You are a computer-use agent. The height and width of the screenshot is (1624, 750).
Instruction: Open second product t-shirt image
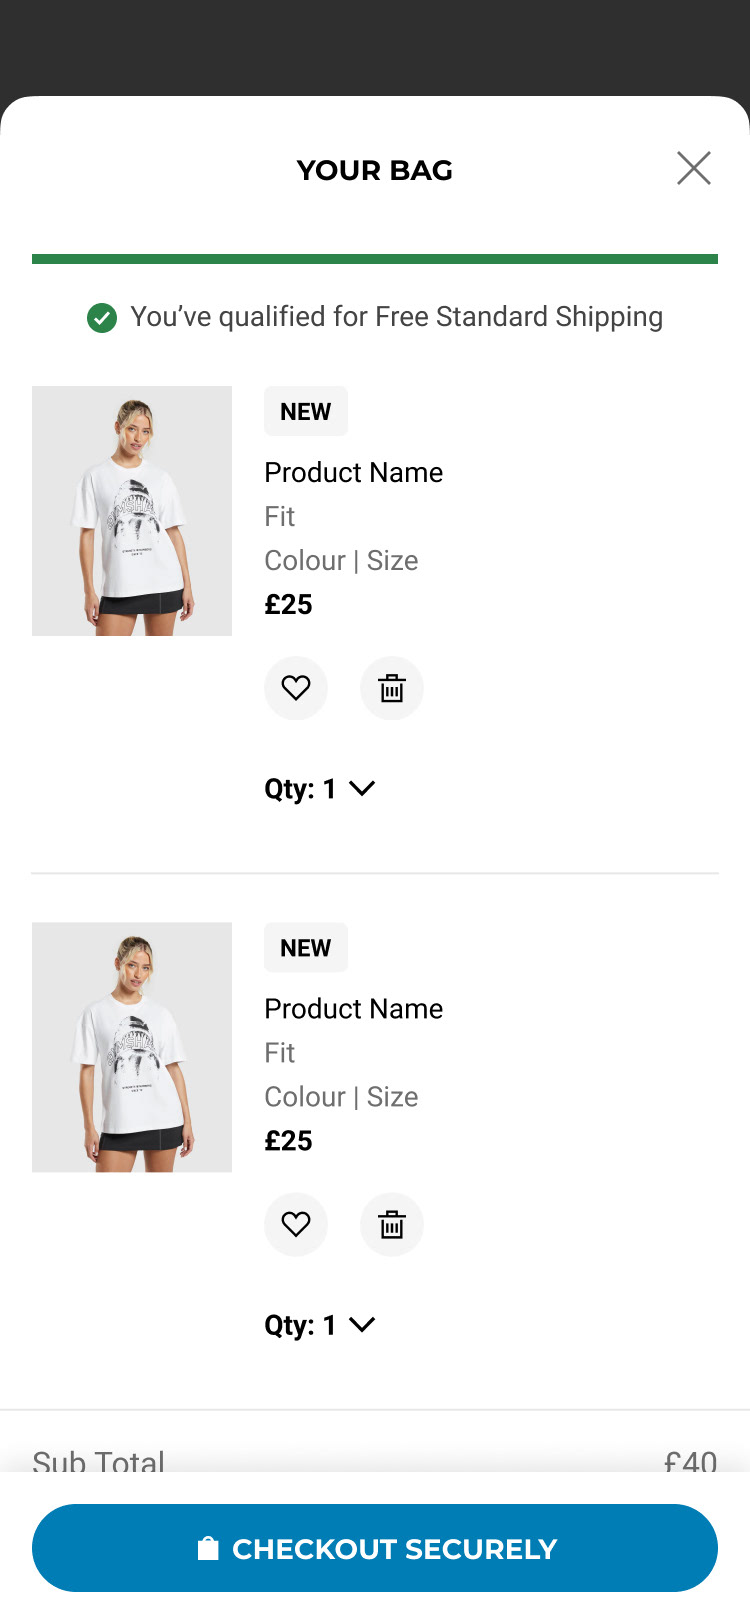[132, 1047]
